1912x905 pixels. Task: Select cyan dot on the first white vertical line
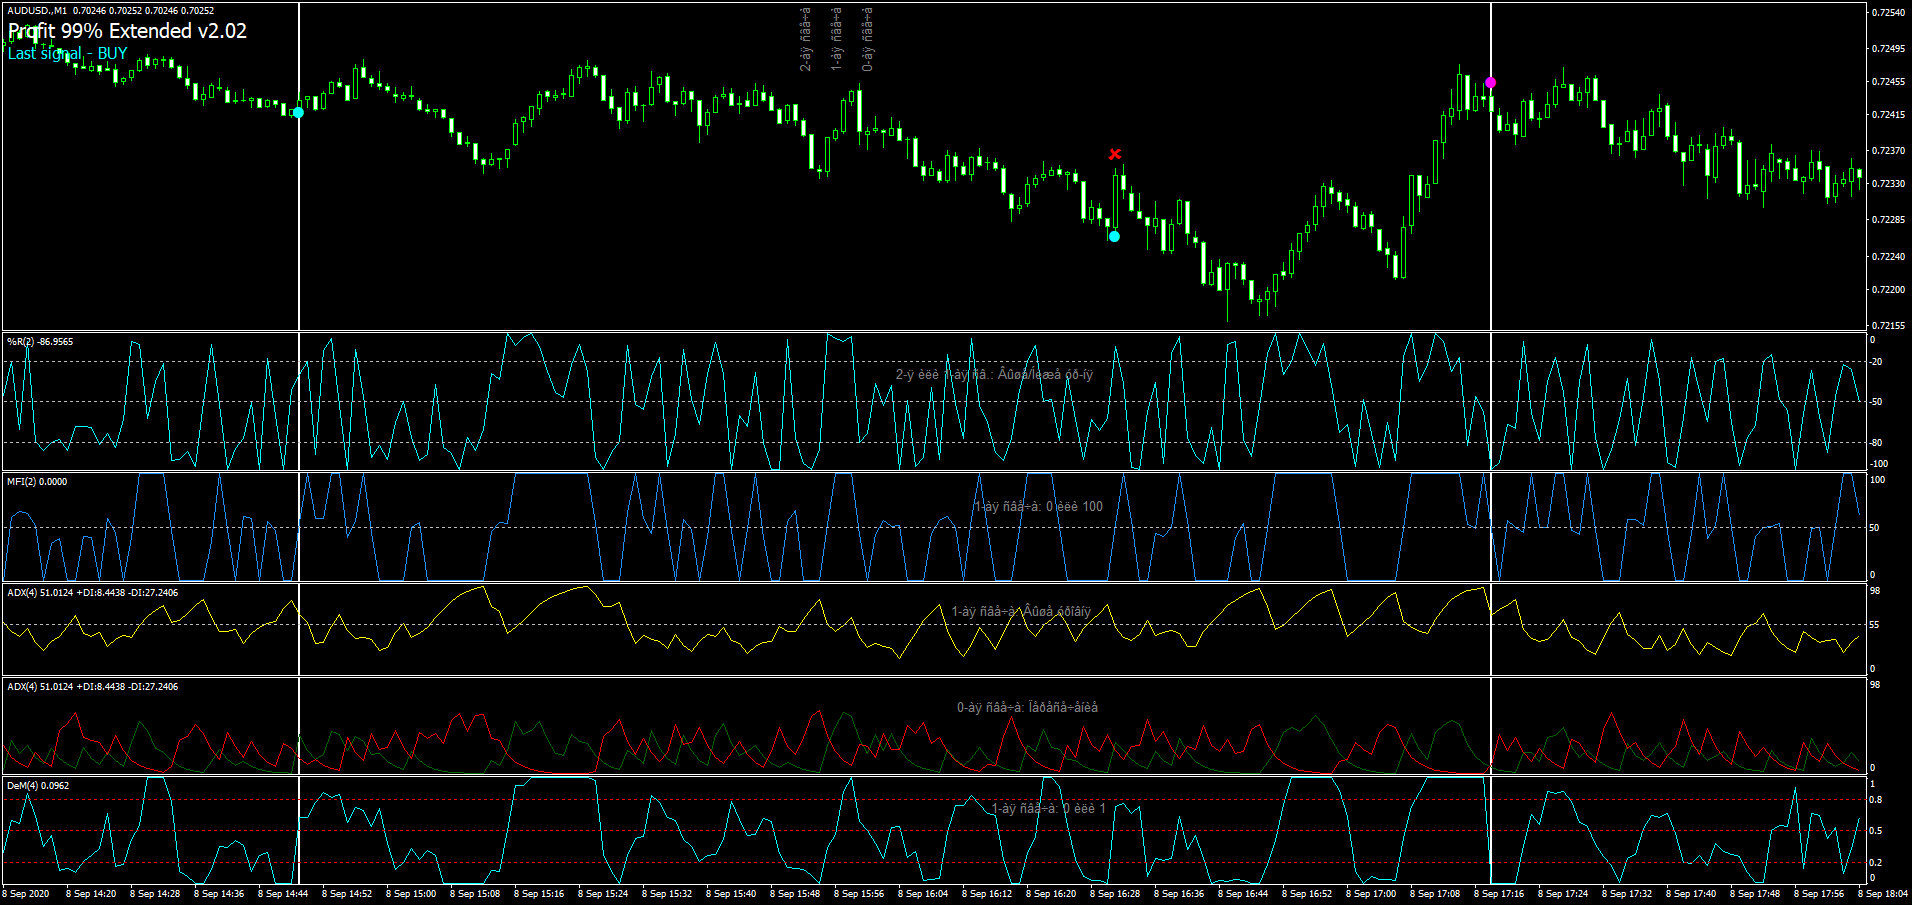point(298,113)
